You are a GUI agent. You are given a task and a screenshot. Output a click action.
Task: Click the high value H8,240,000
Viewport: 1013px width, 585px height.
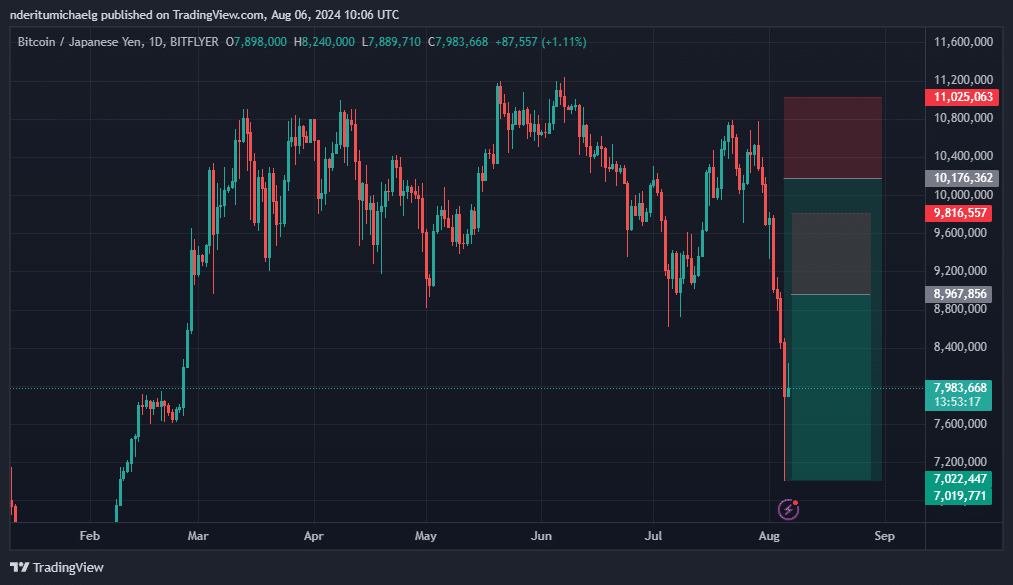tap(324, 42)
